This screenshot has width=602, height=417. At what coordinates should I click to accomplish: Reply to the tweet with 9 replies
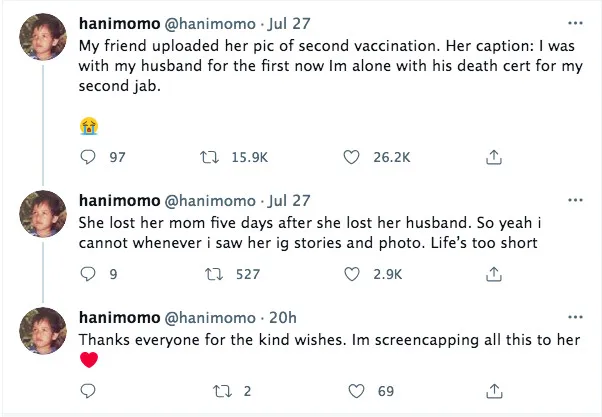87,274
